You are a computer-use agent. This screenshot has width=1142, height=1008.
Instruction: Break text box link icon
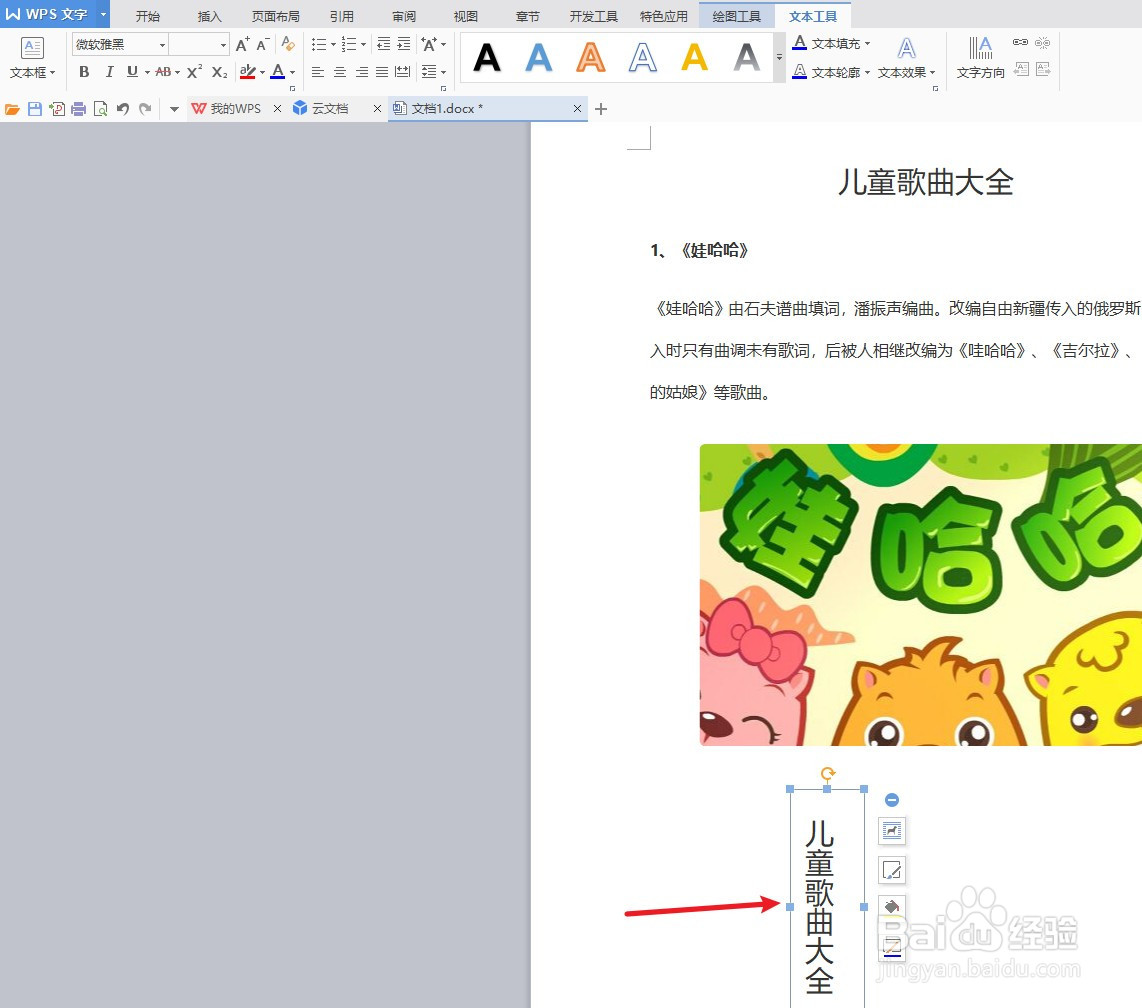1043,42
